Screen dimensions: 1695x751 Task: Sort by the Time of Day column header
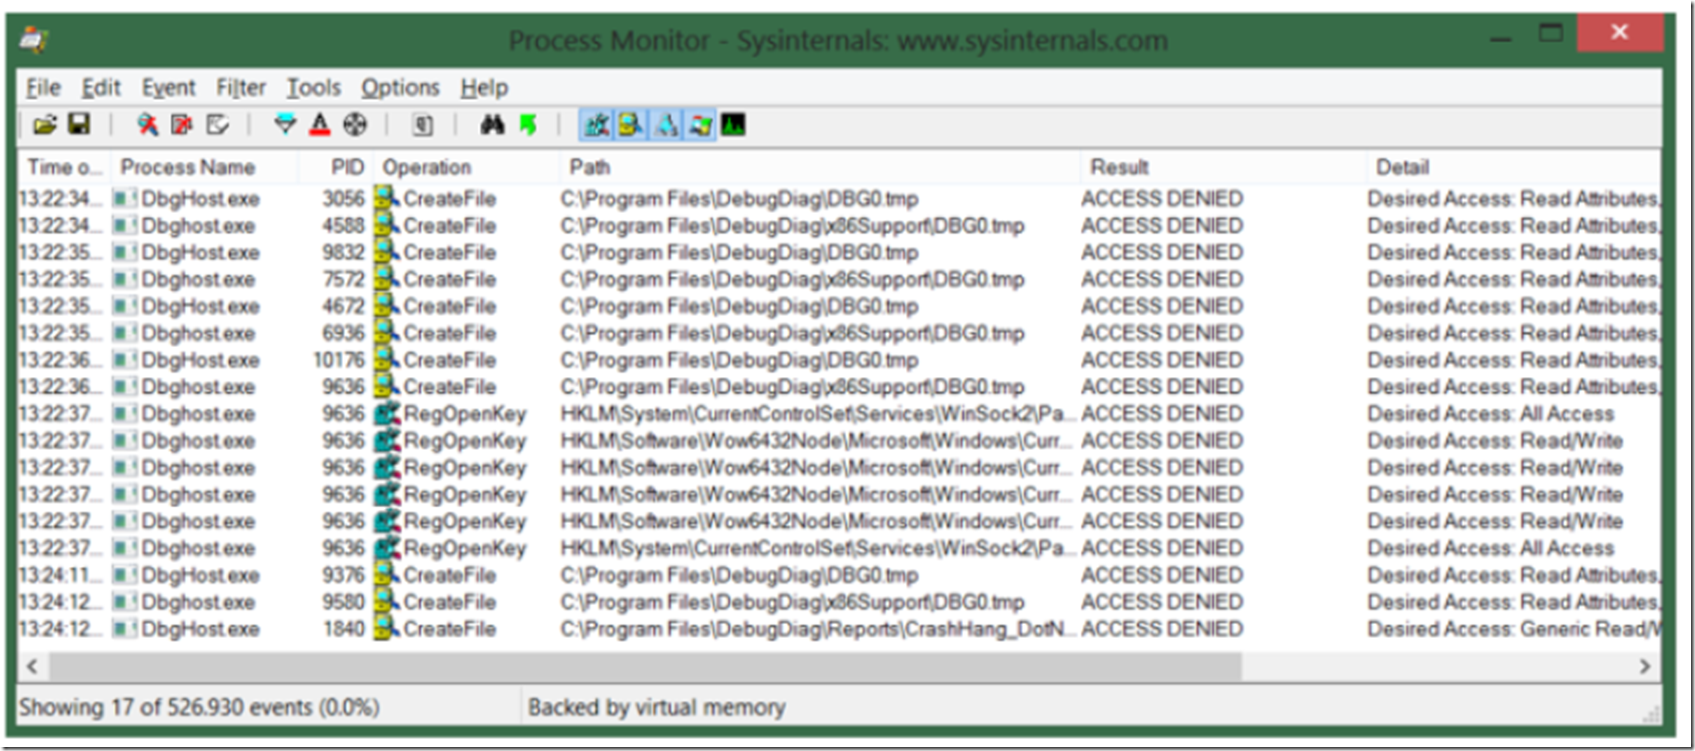(x=64, y=167)
